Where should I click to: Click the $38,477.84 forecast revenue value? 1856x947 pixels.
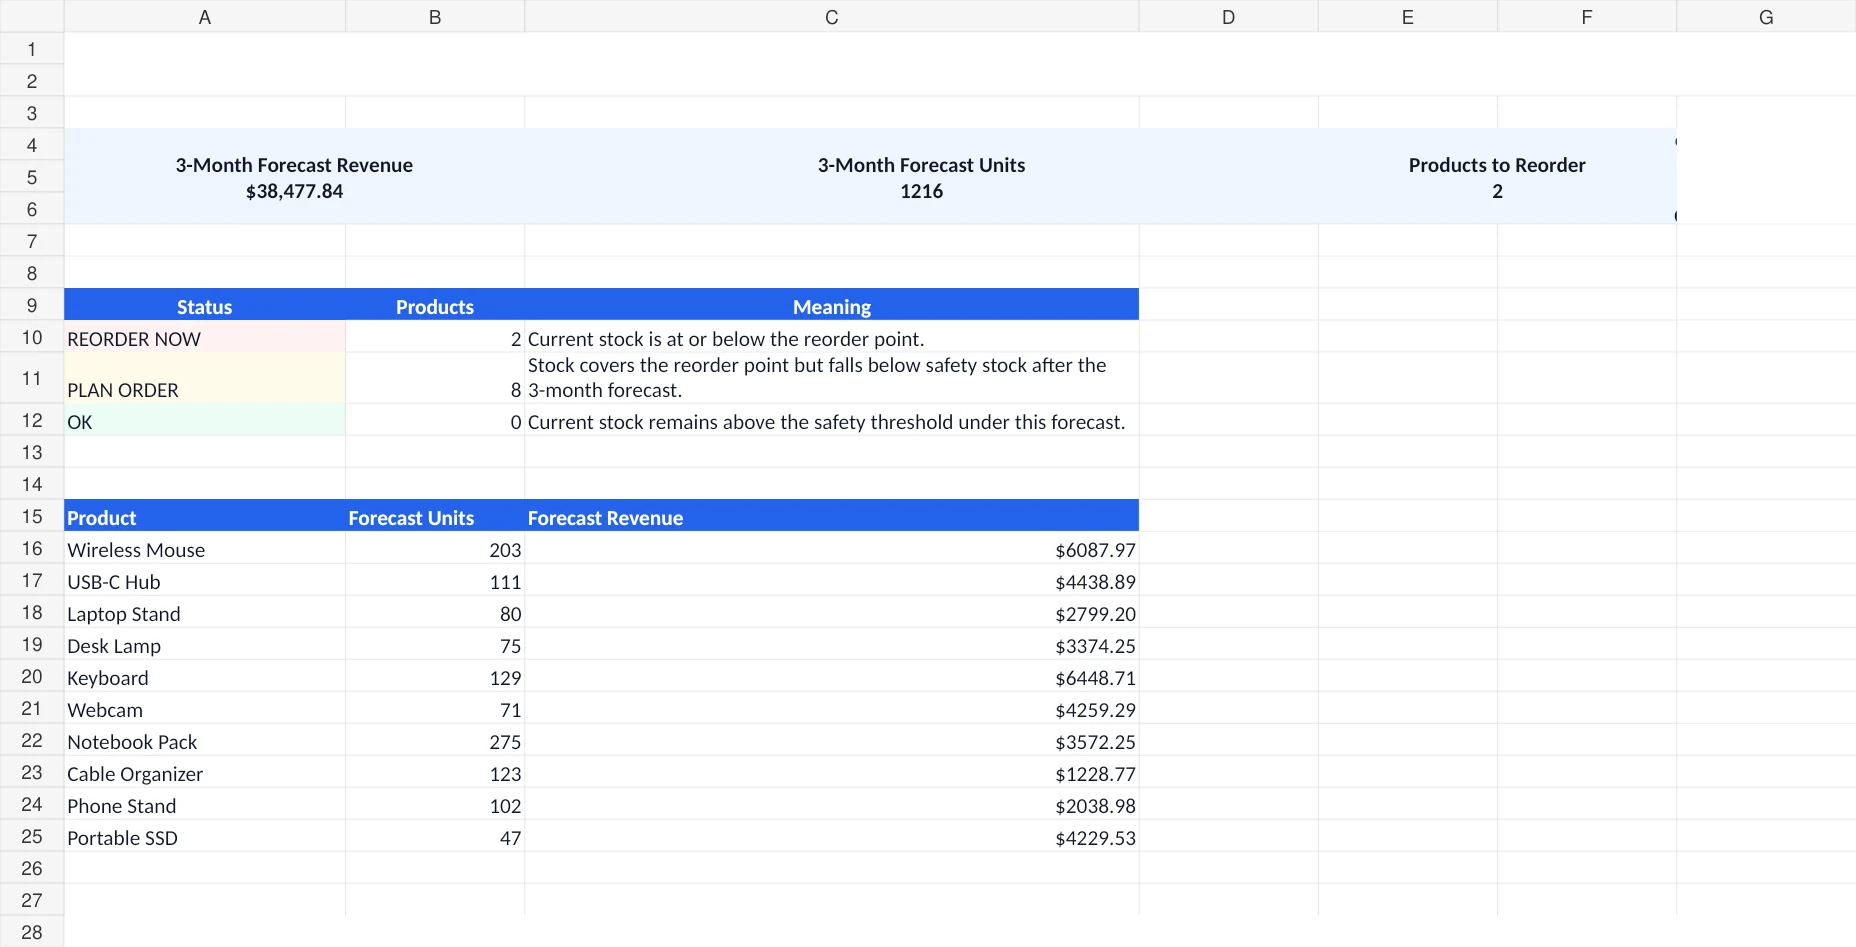[x=294, y=191]
